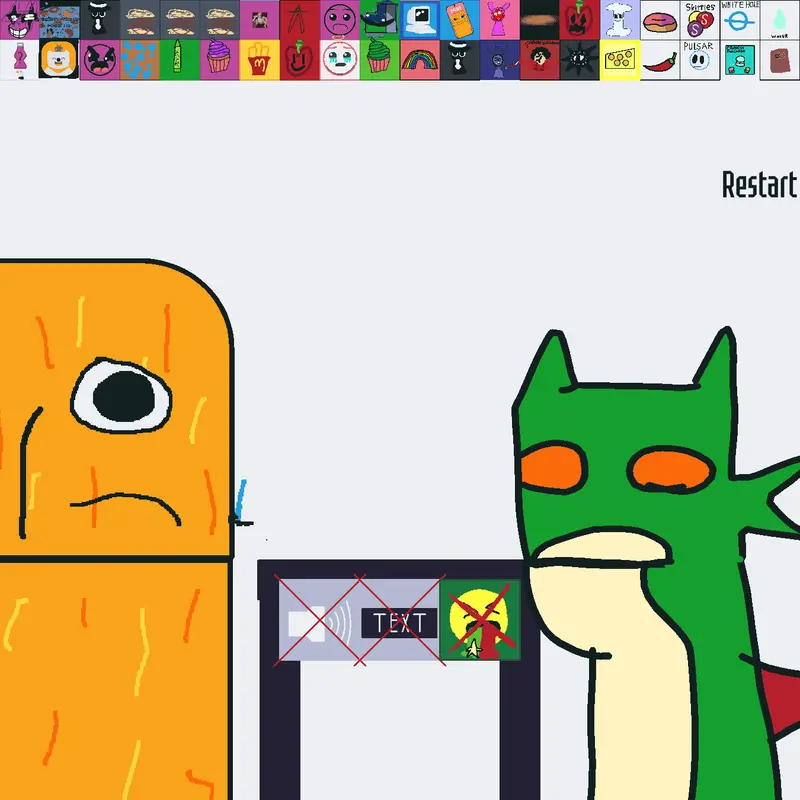The width and height of the screenshot is (800, 800).
Task: Click the Restart button
Action: point(760,185)
